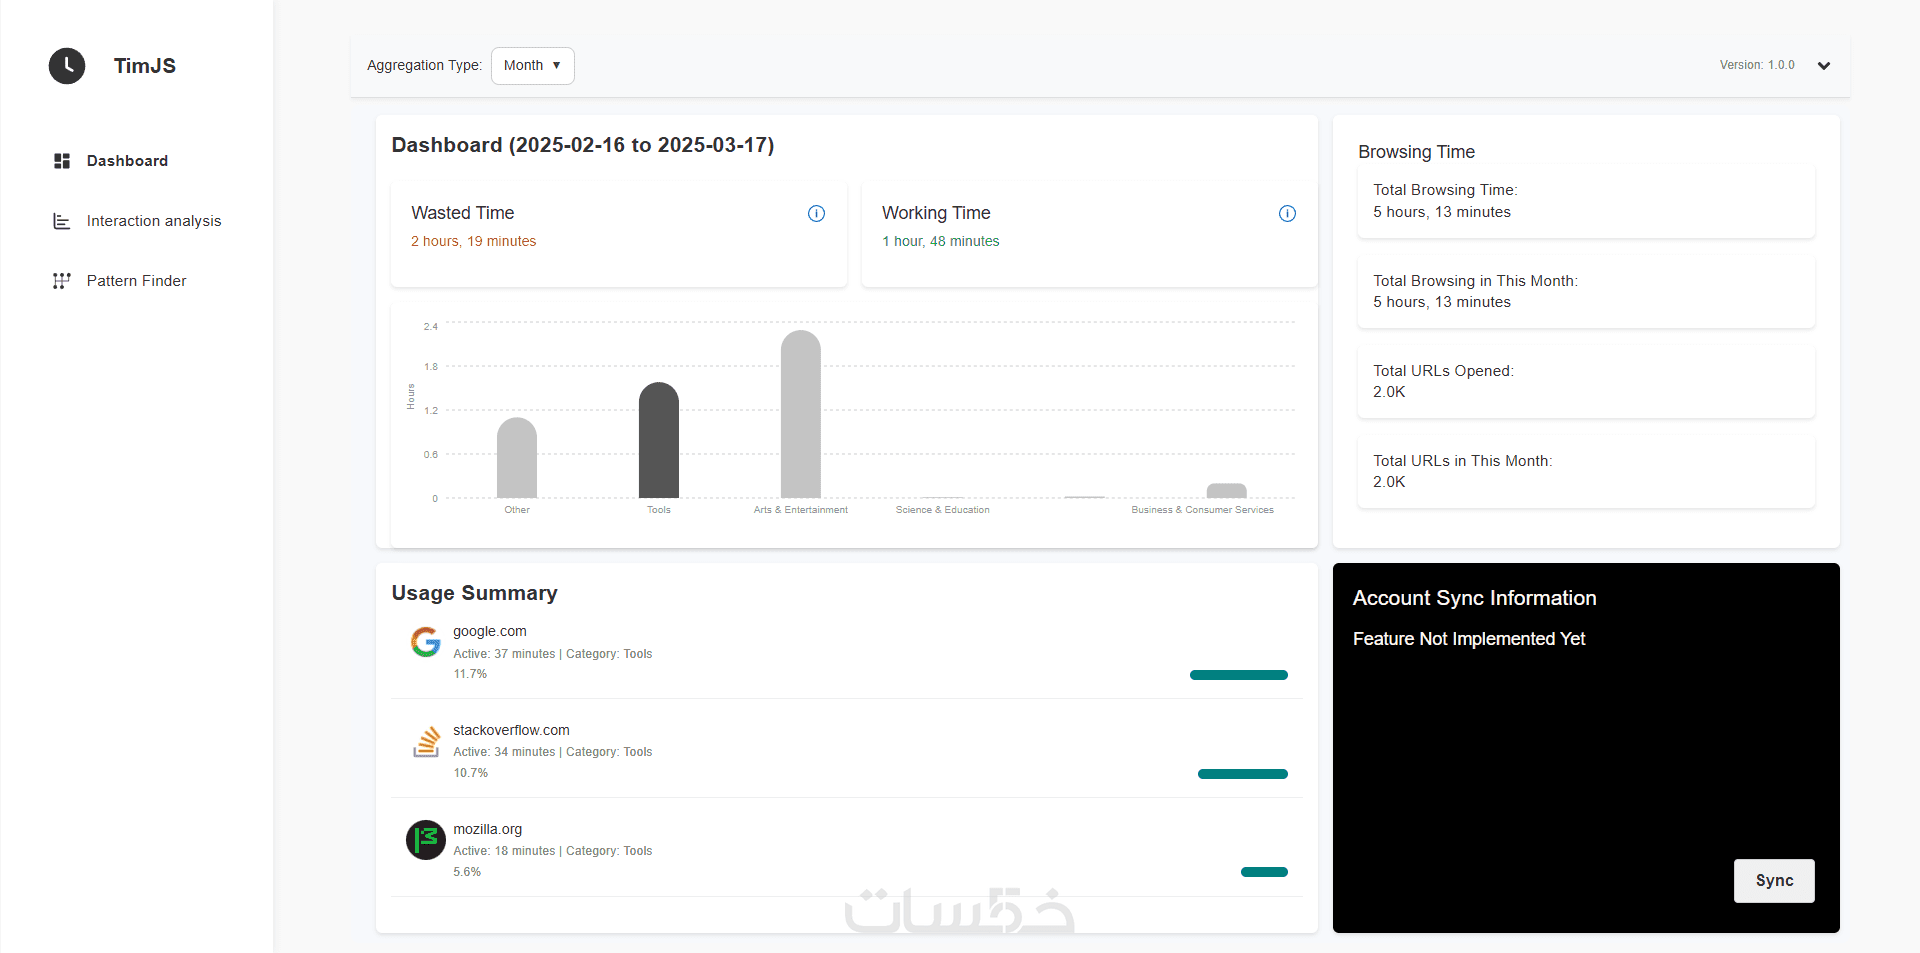Click the Interaction analysis chart icon

pyautogui.click(x=62, y=221)
